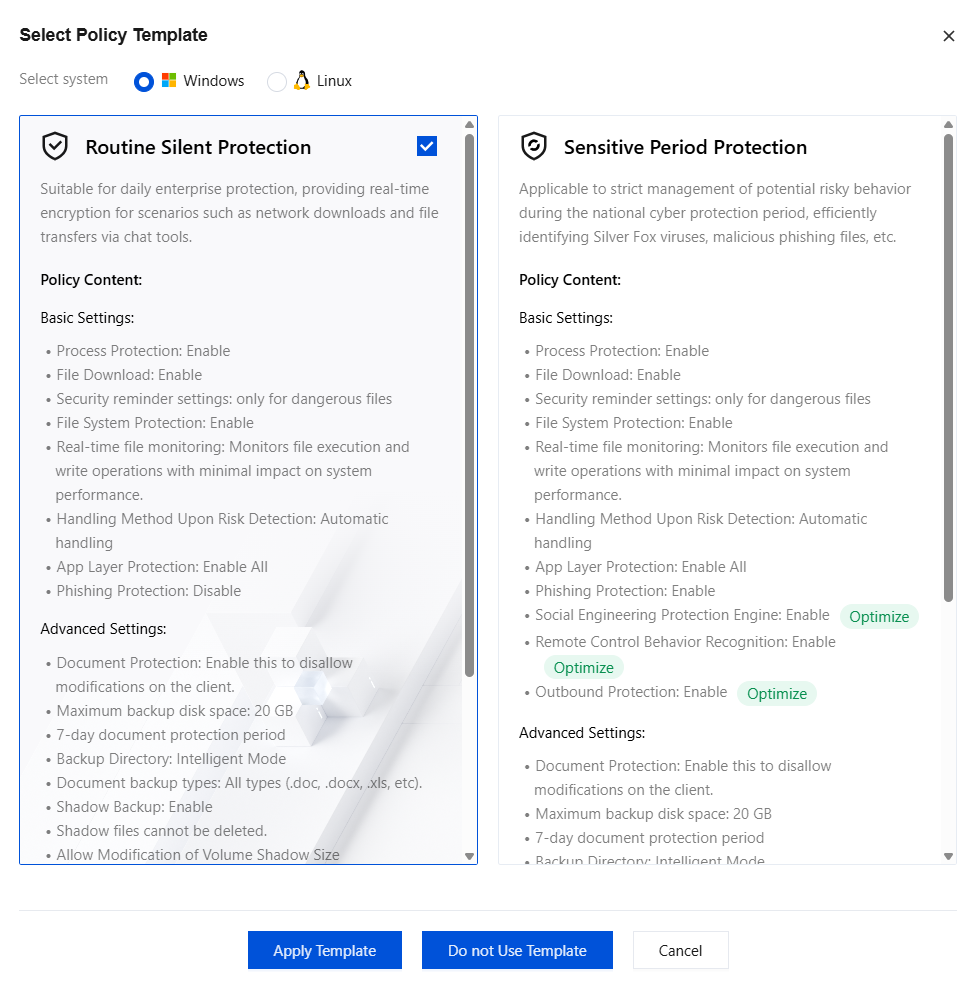This screenshot has width=977, height=1000.
Task: Click the shield icon beside Routine Silent Protection
Action: tap(55, 146)
